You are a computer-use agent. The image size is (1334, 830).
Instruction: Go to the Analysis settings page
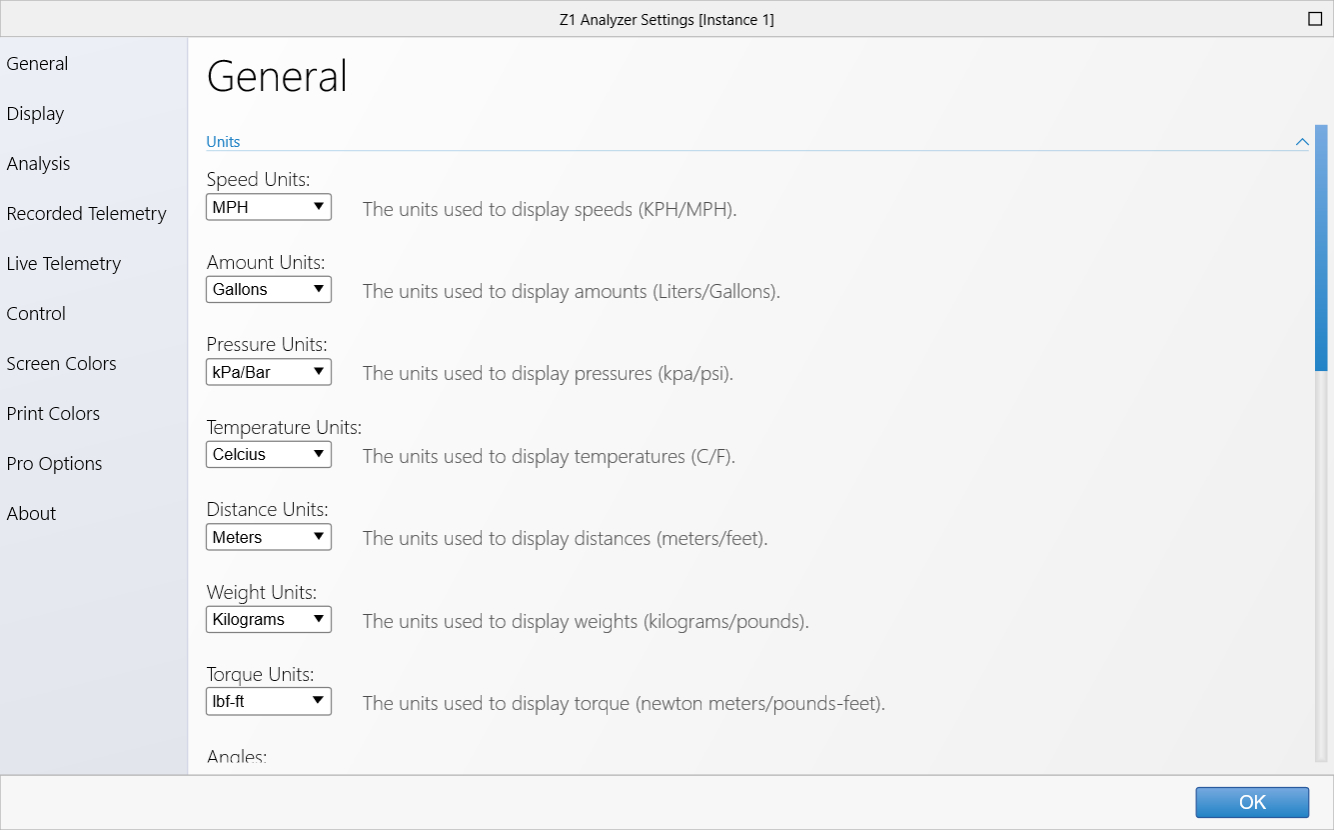(38, 164)
